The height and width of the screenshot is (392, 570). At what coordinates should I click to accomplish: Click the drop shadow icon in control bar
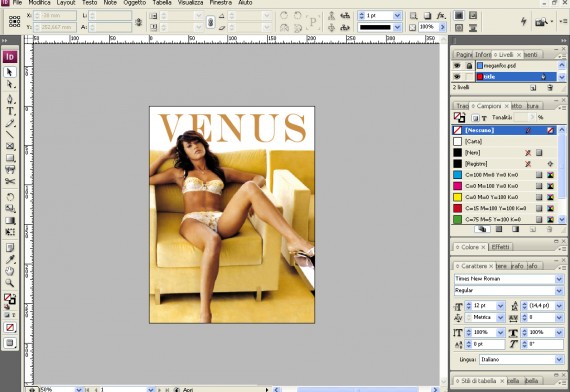[428, 15]
